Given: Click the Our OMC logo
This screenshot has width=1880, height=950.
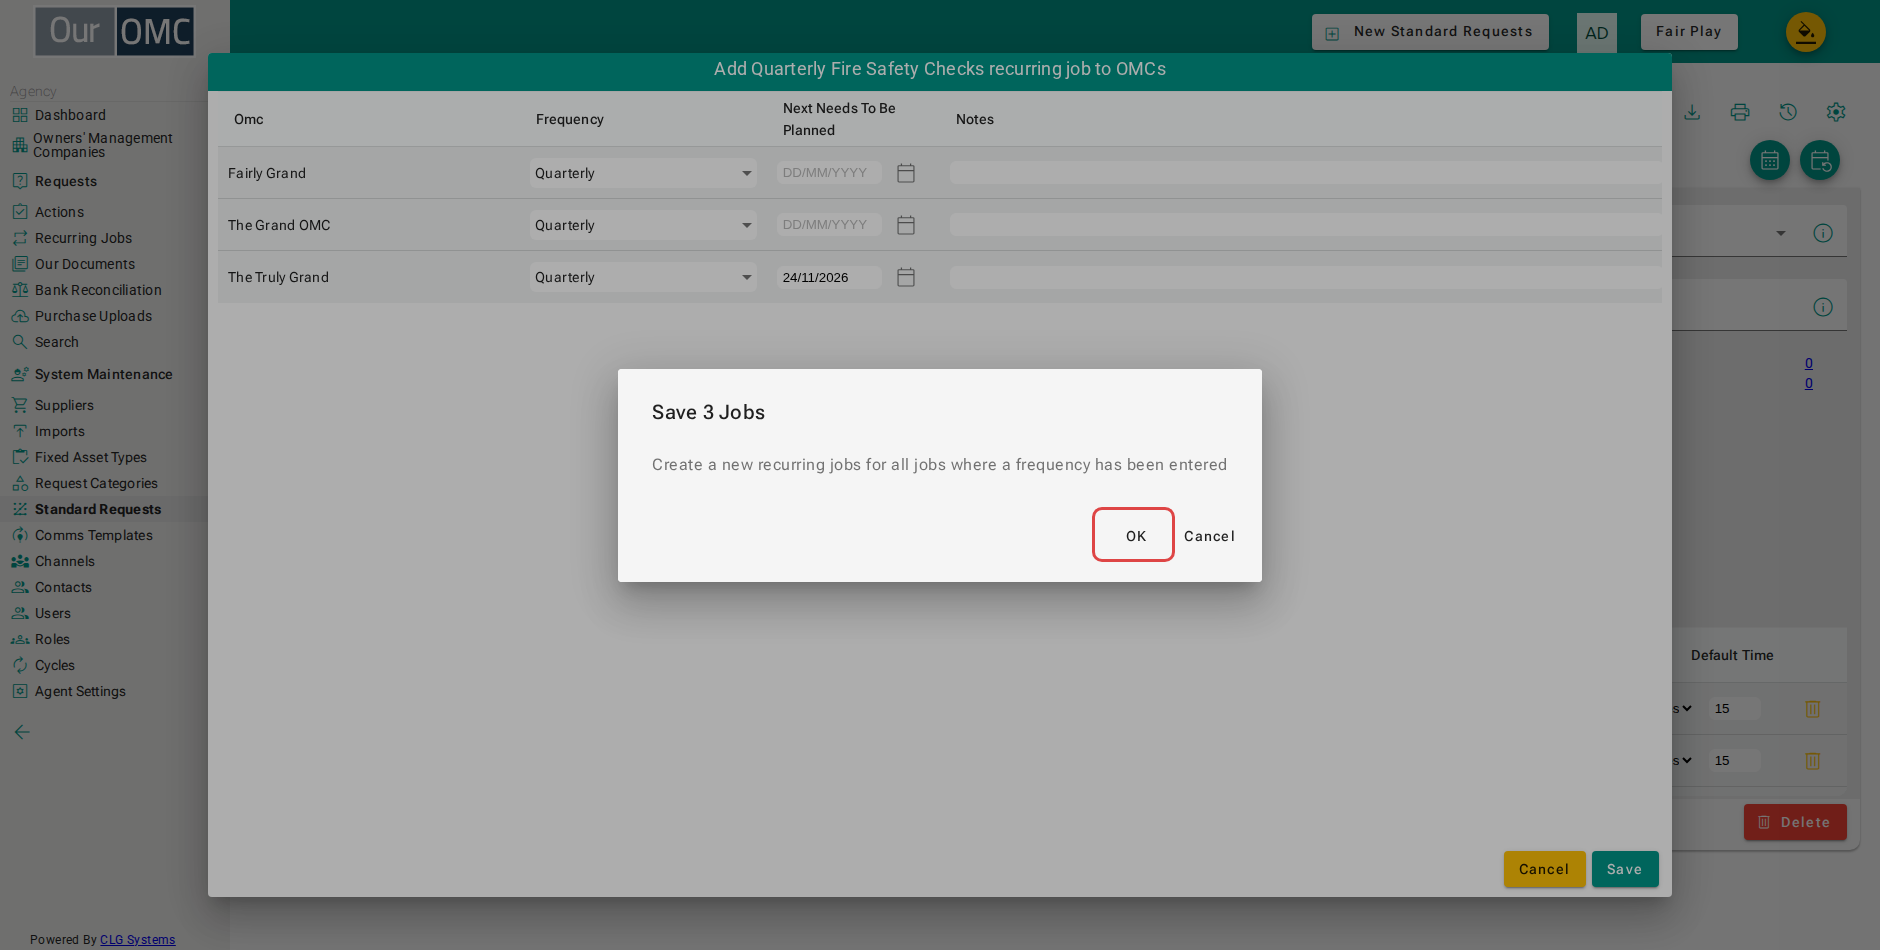Looking at the screenshot, I should click(115, 31).
